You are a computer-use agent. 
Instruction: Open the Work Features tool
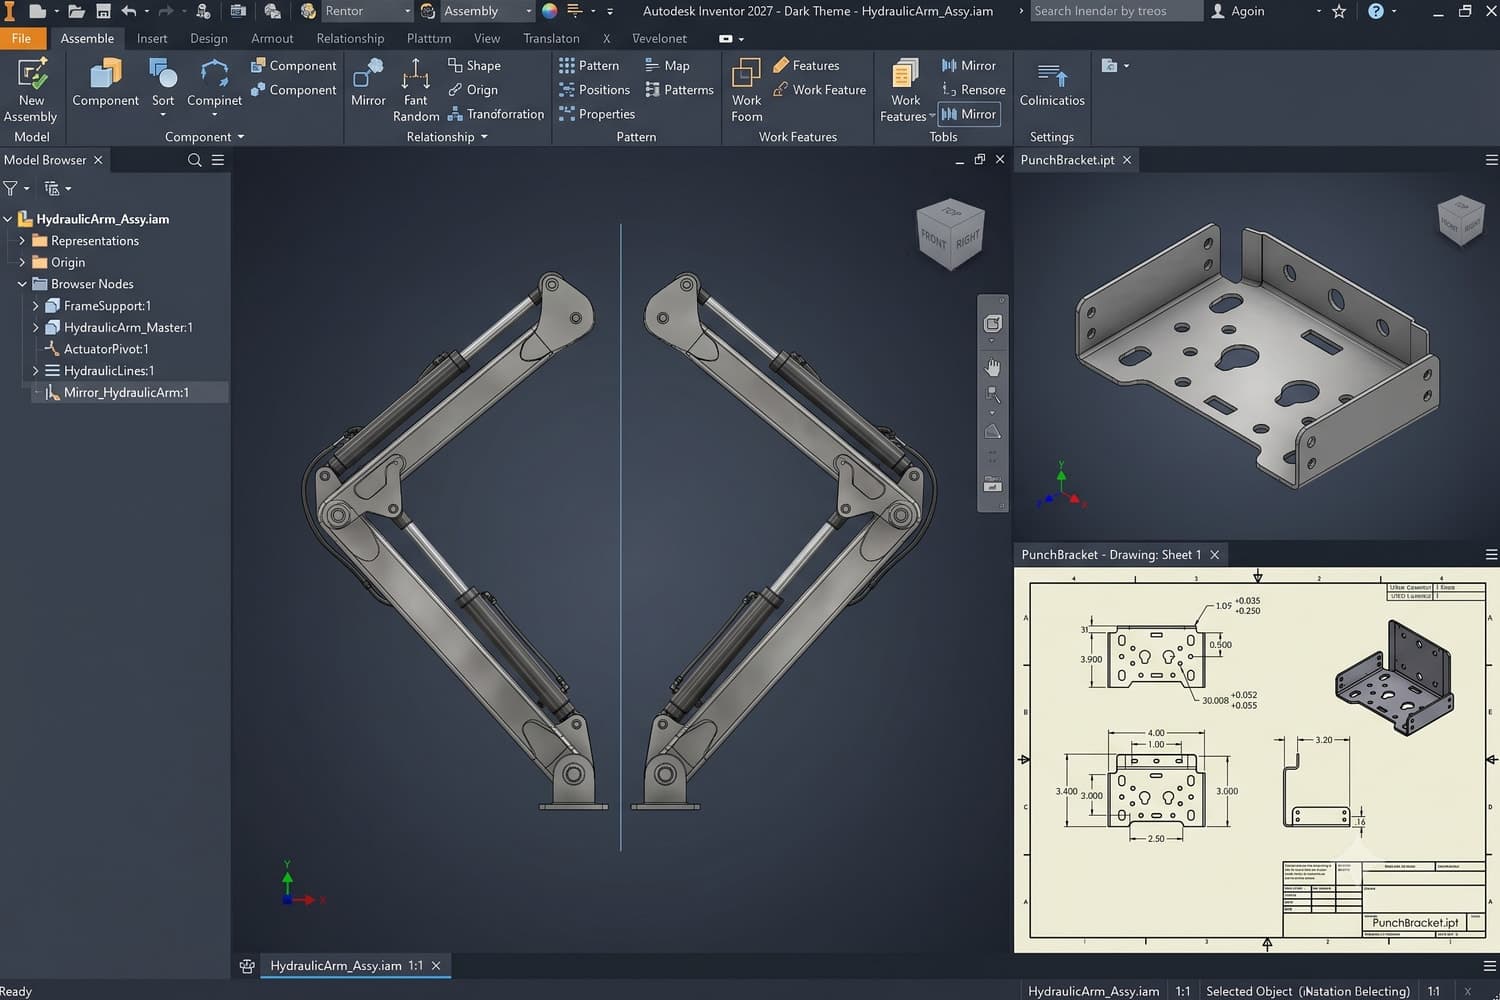(x=905, y=90)
